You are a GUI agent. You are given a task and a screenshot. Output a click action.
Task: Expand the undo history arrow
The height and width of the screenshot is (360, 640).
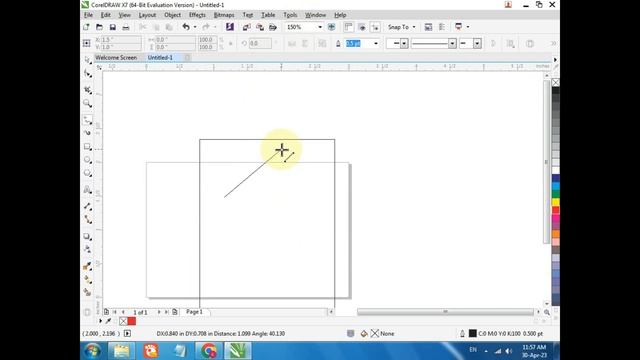click(x=195, y=27)
